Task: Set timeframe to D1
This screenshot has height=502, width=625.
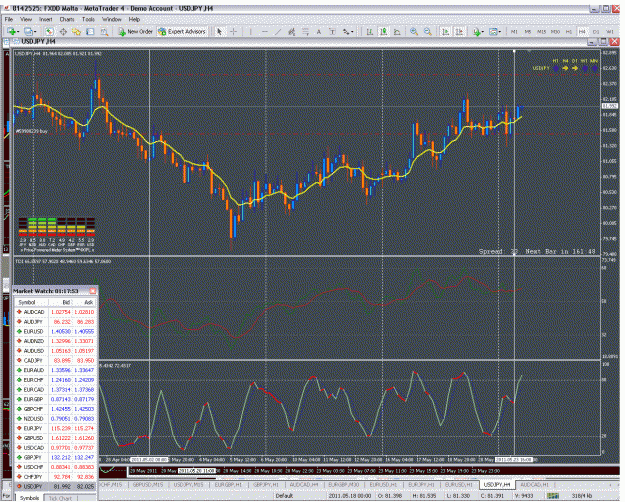Action: (596, 31)
